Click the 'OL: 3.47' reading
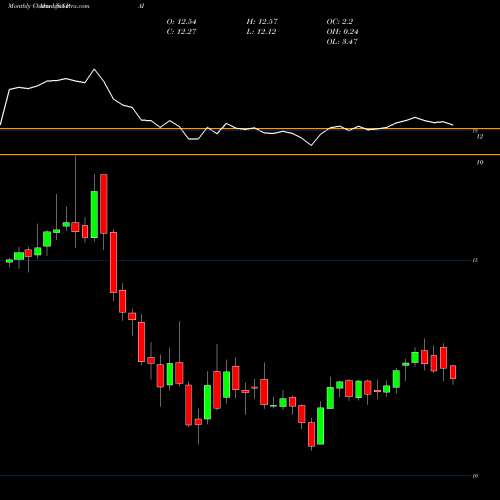500x500 pixels. tap(342, 42)
